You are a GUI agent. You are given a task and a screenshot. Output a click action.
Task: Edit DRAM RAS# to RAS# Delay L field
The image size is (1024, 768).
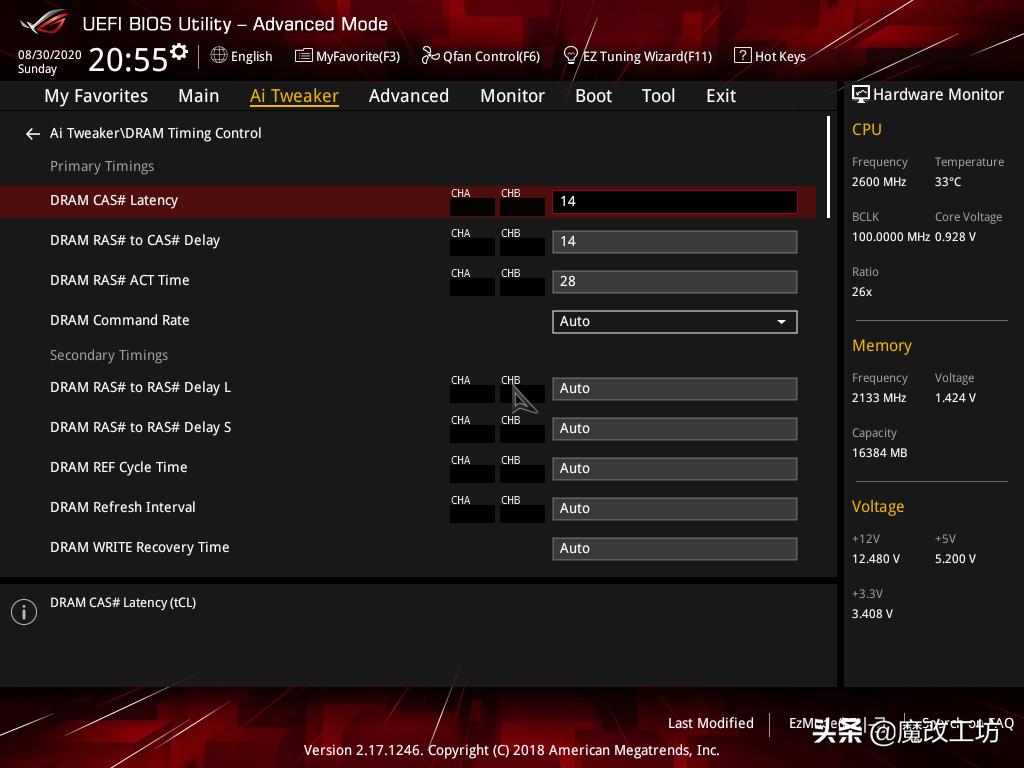tap(675, 389)
